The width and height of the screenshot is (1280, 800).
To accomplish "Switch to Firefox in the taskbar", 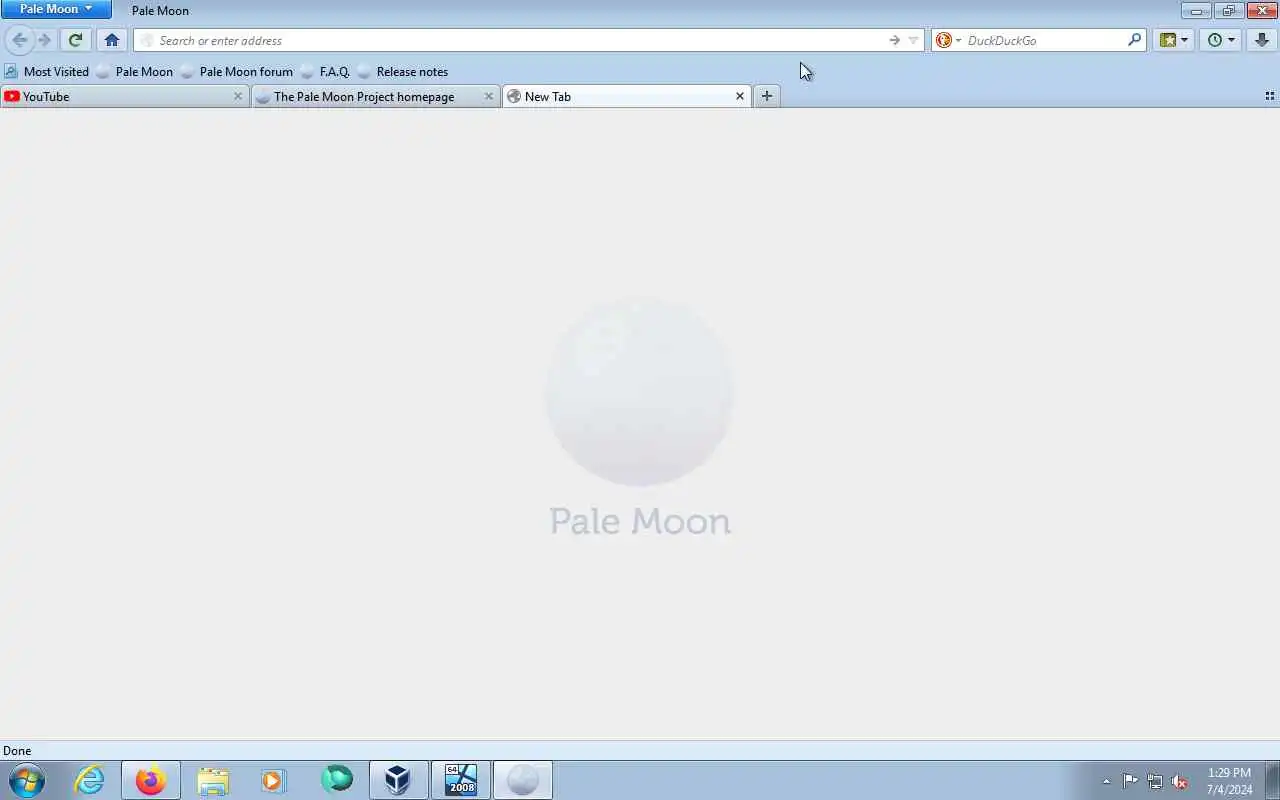I will pos(151,780).
